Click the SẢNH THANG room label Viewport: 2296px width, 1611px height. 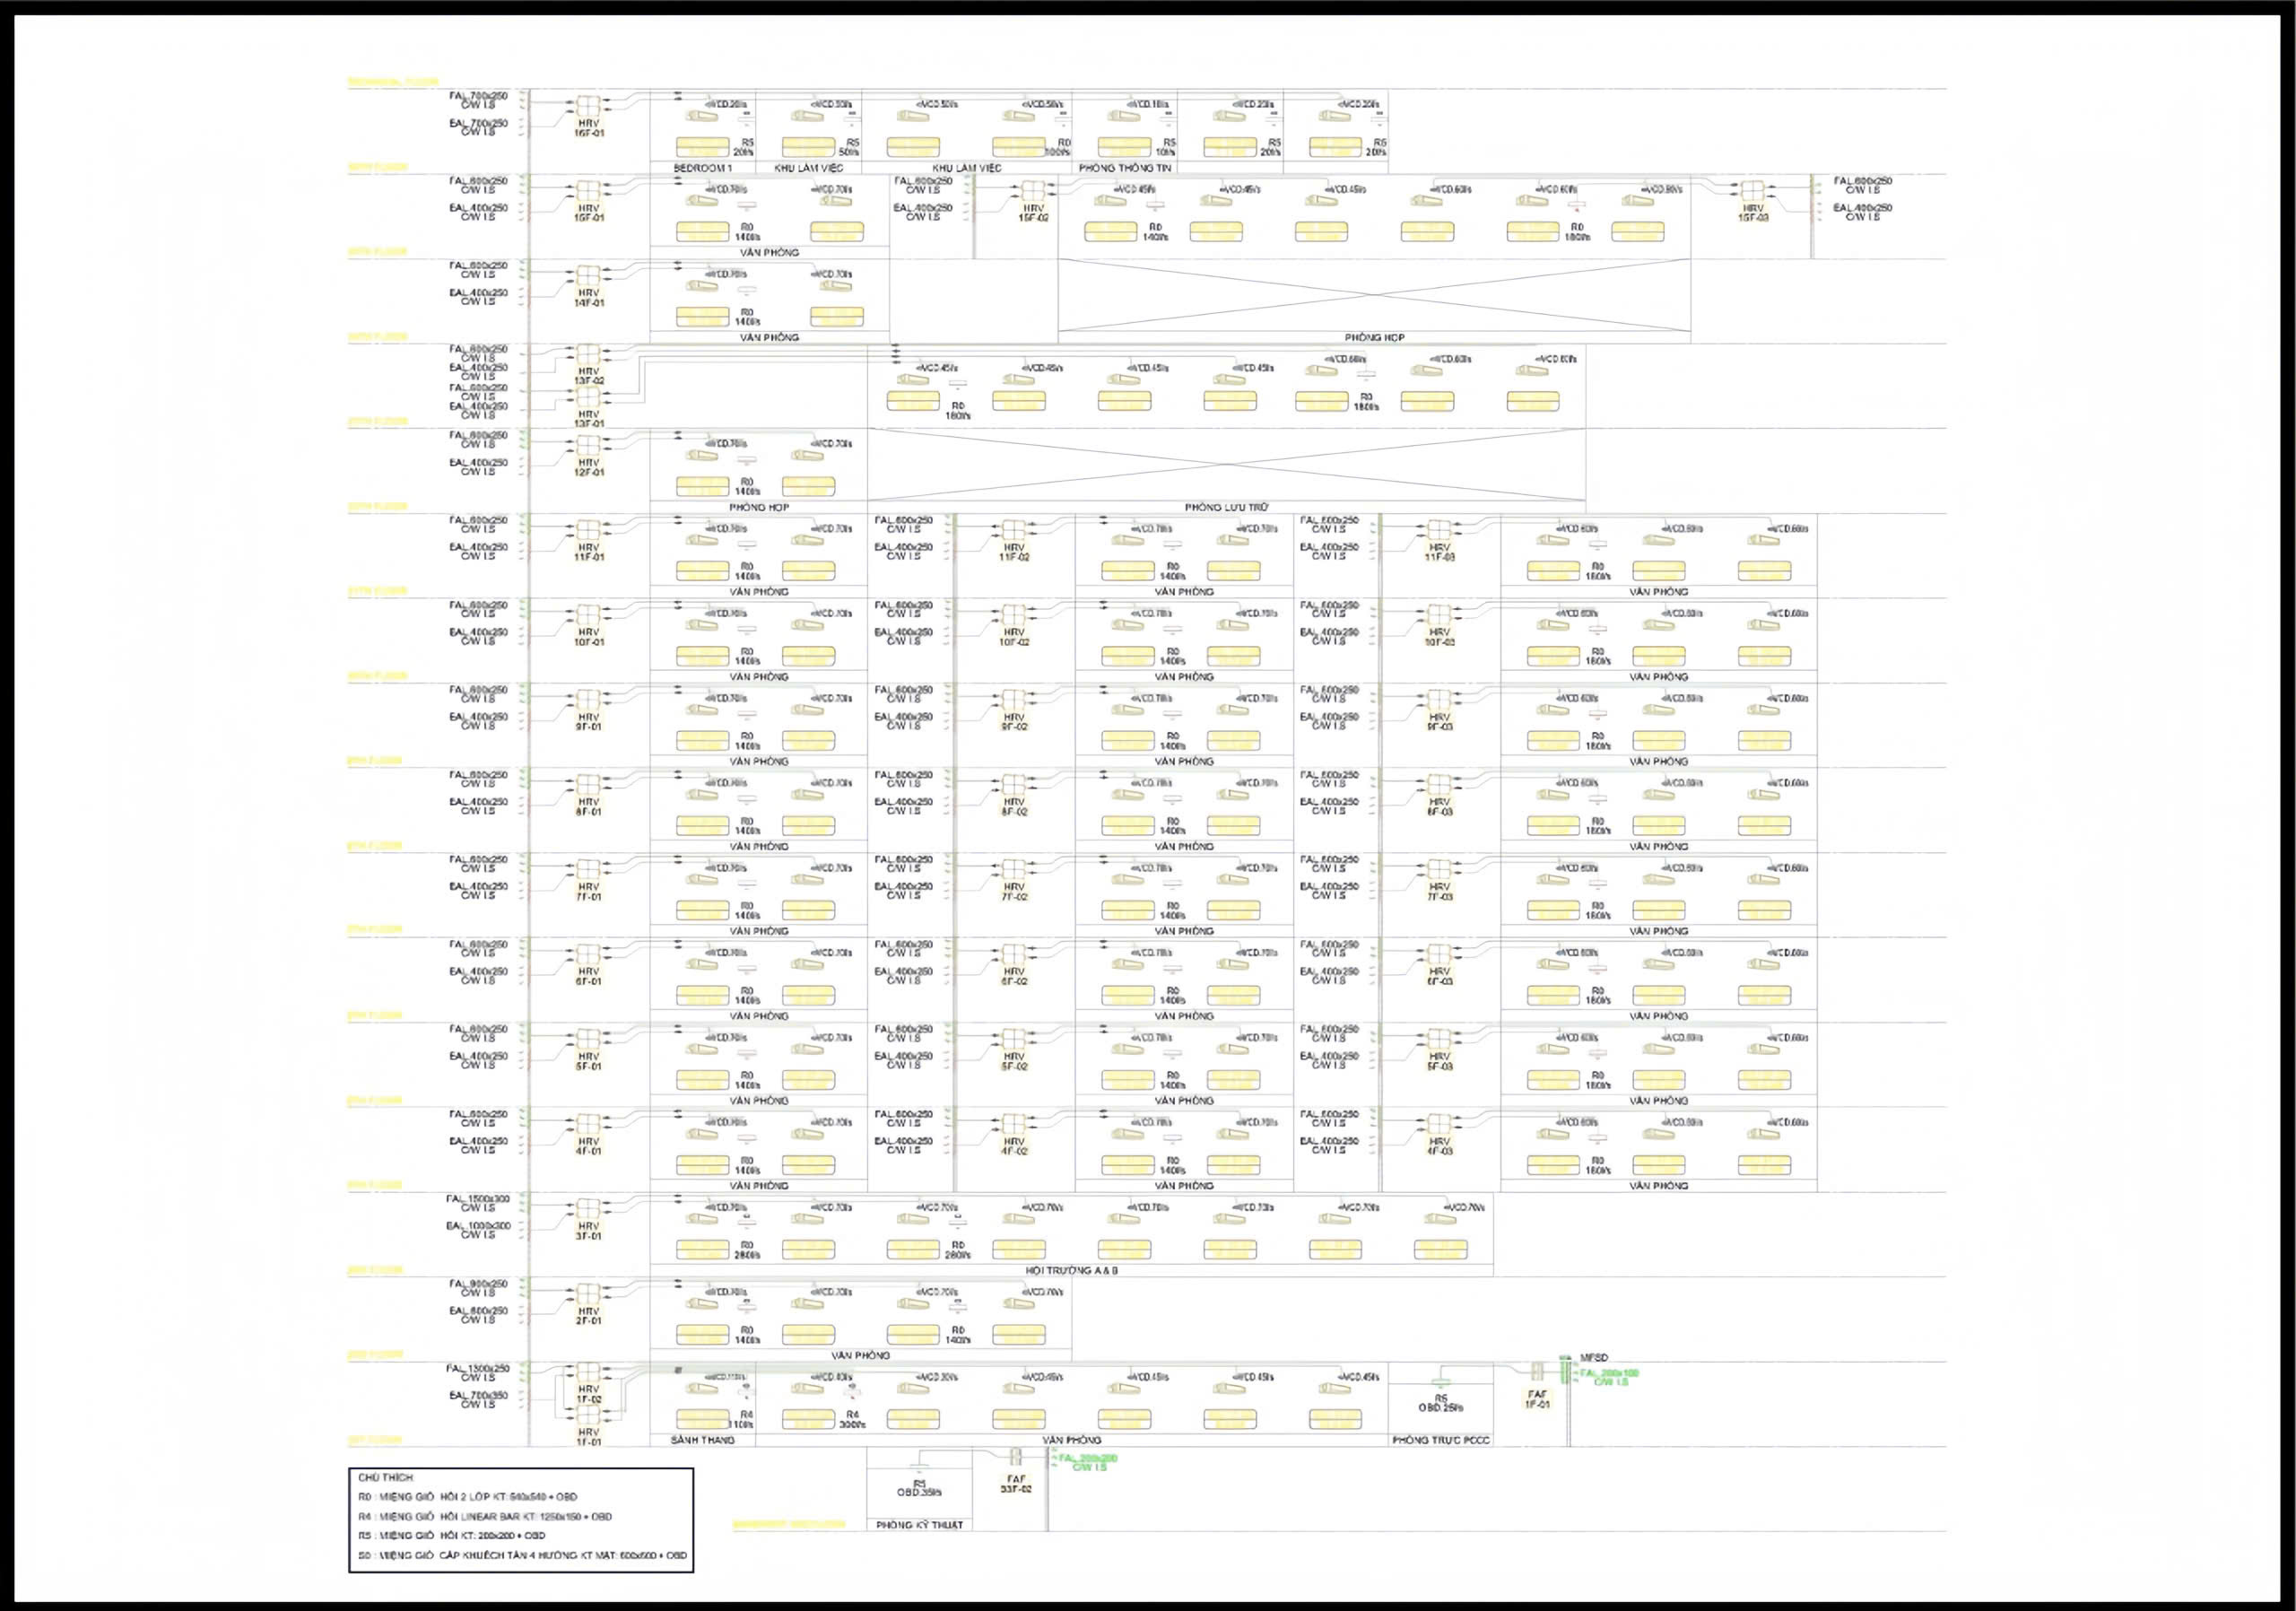tap(705, 1440)
